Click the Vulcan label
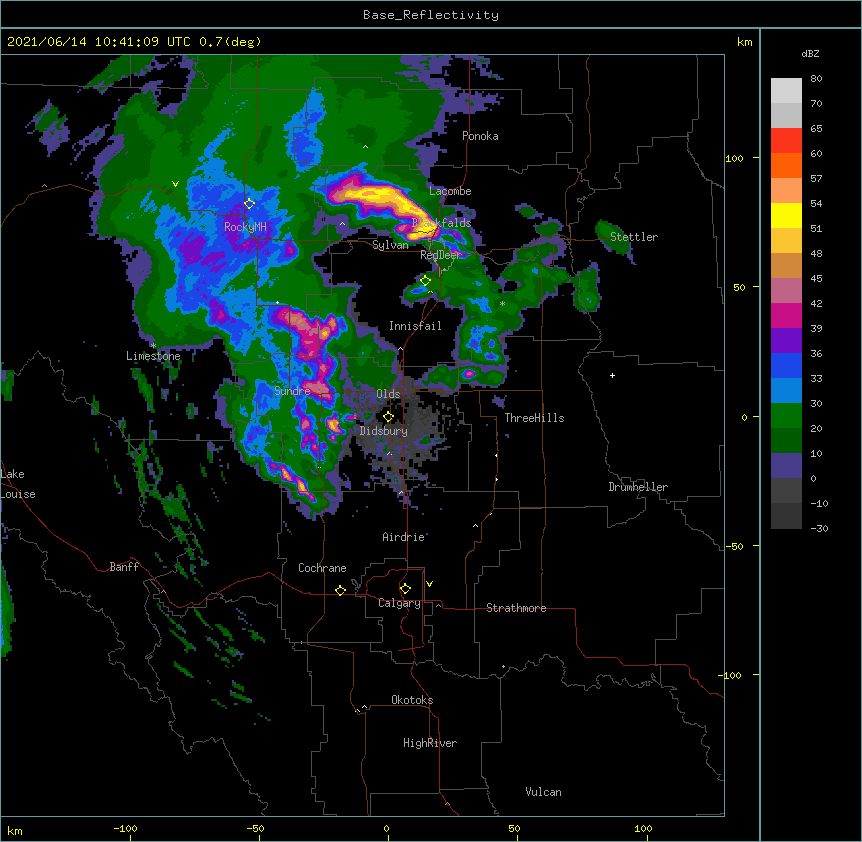This screenshot has width=862, height=842. [543, 792]
